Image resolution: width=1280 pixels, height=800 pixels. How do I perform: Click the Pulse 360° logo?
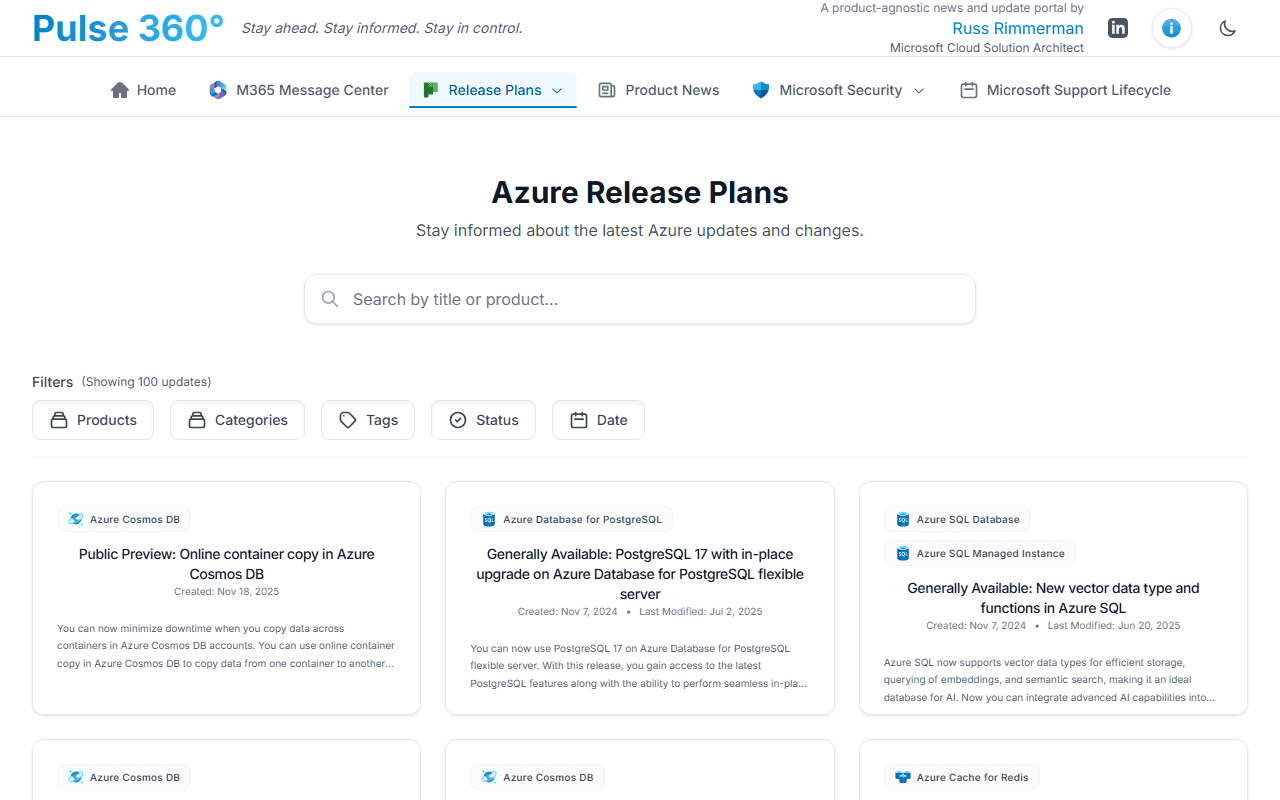128,28
